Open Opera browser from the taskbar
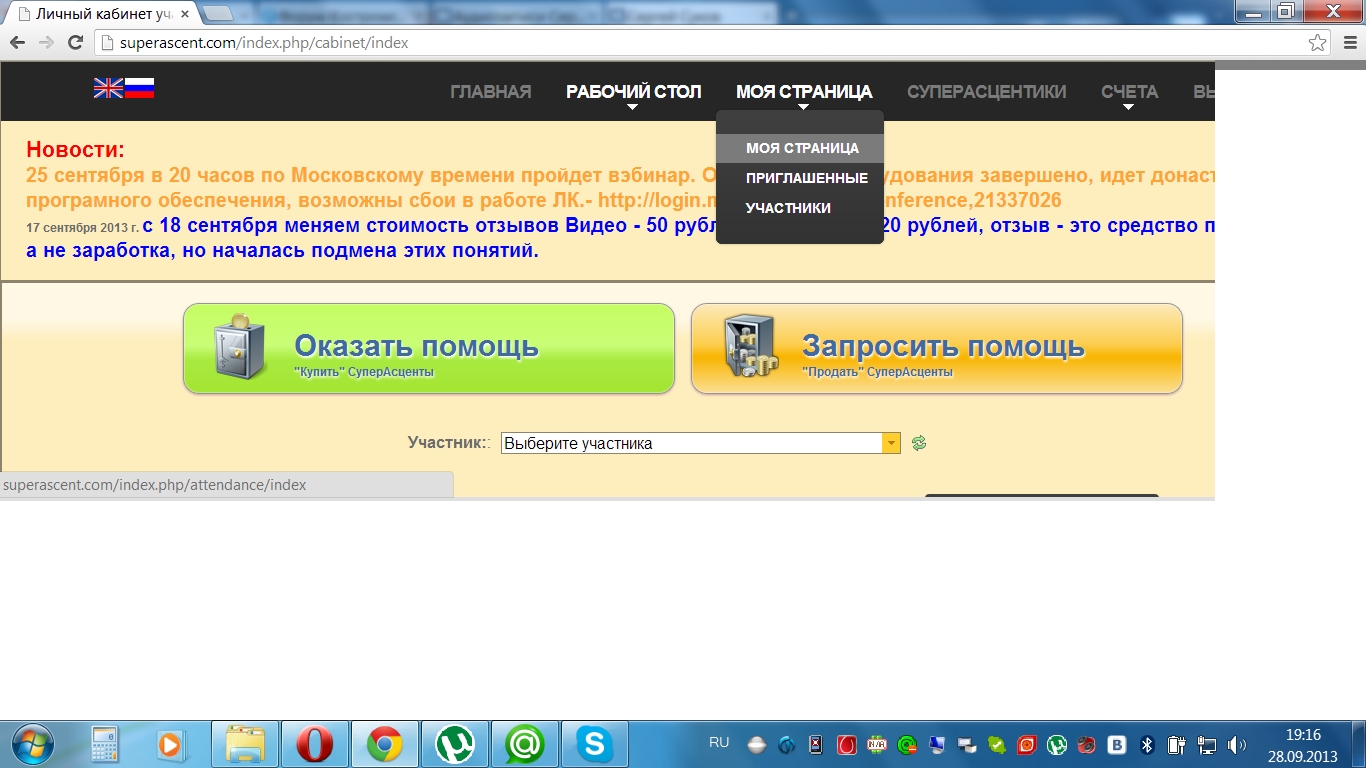The image size is (1366, 768). [x=315, y=744]
